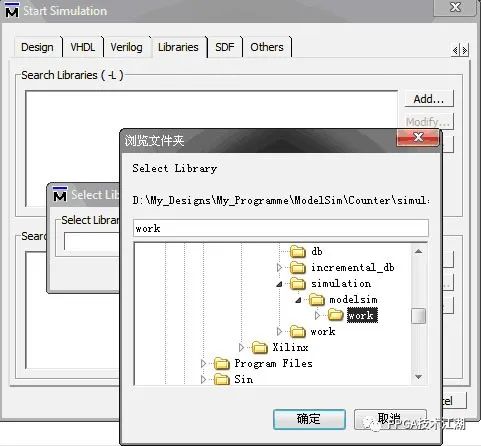Screen dimensions: 481x446
Task: Select the Program Files folder icon
Action: [222, 364]
